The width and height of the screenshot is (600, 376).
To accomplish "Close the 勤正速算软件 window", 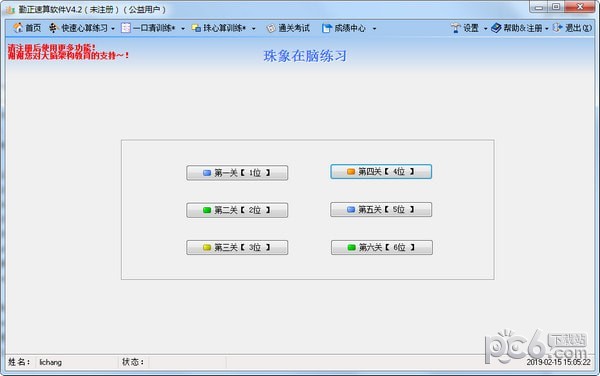I will (x=580, y=7).
